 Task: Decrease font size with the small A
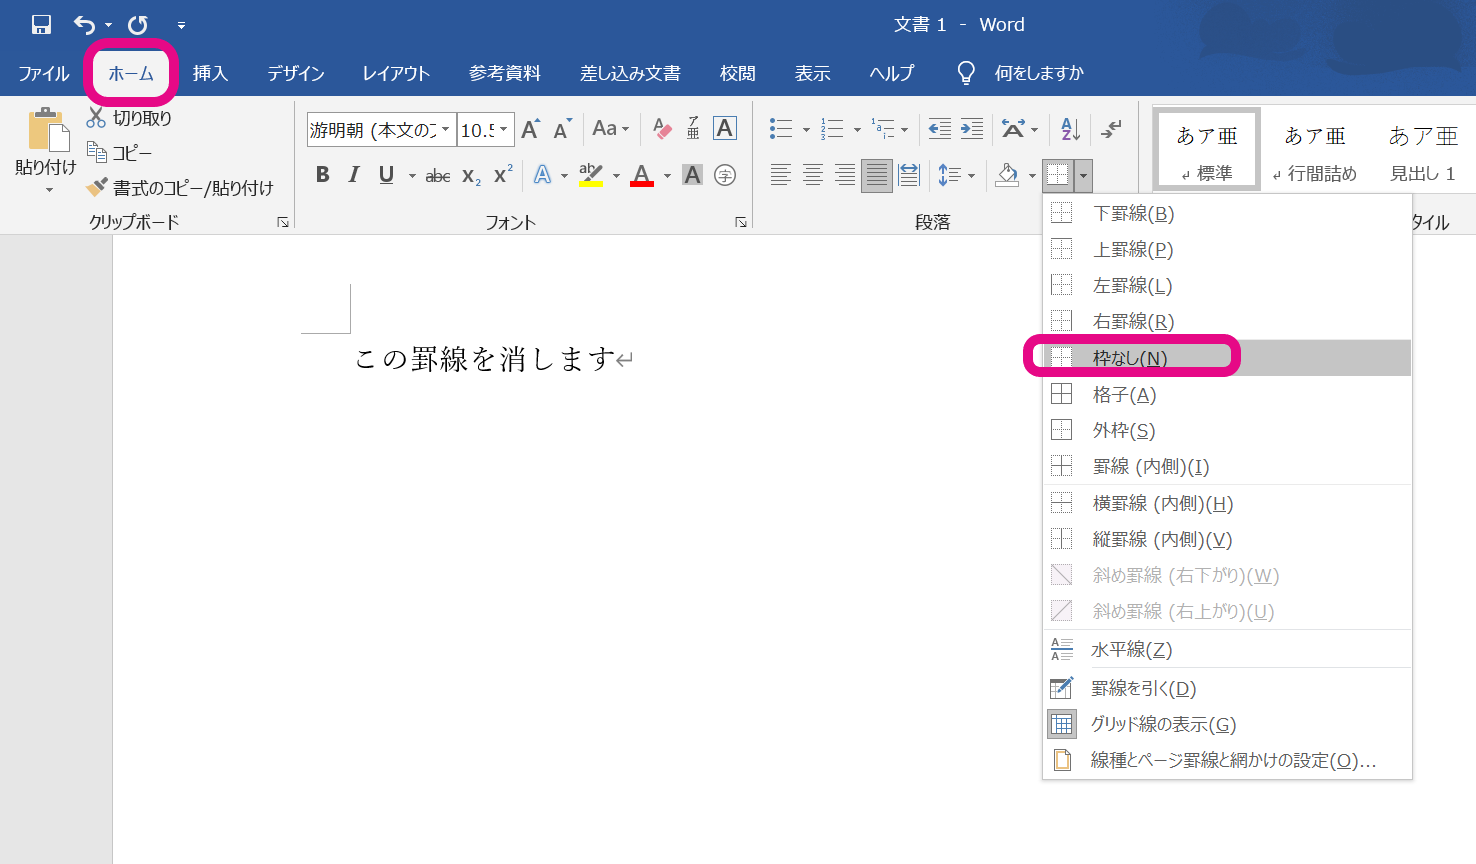coord(562,129)
